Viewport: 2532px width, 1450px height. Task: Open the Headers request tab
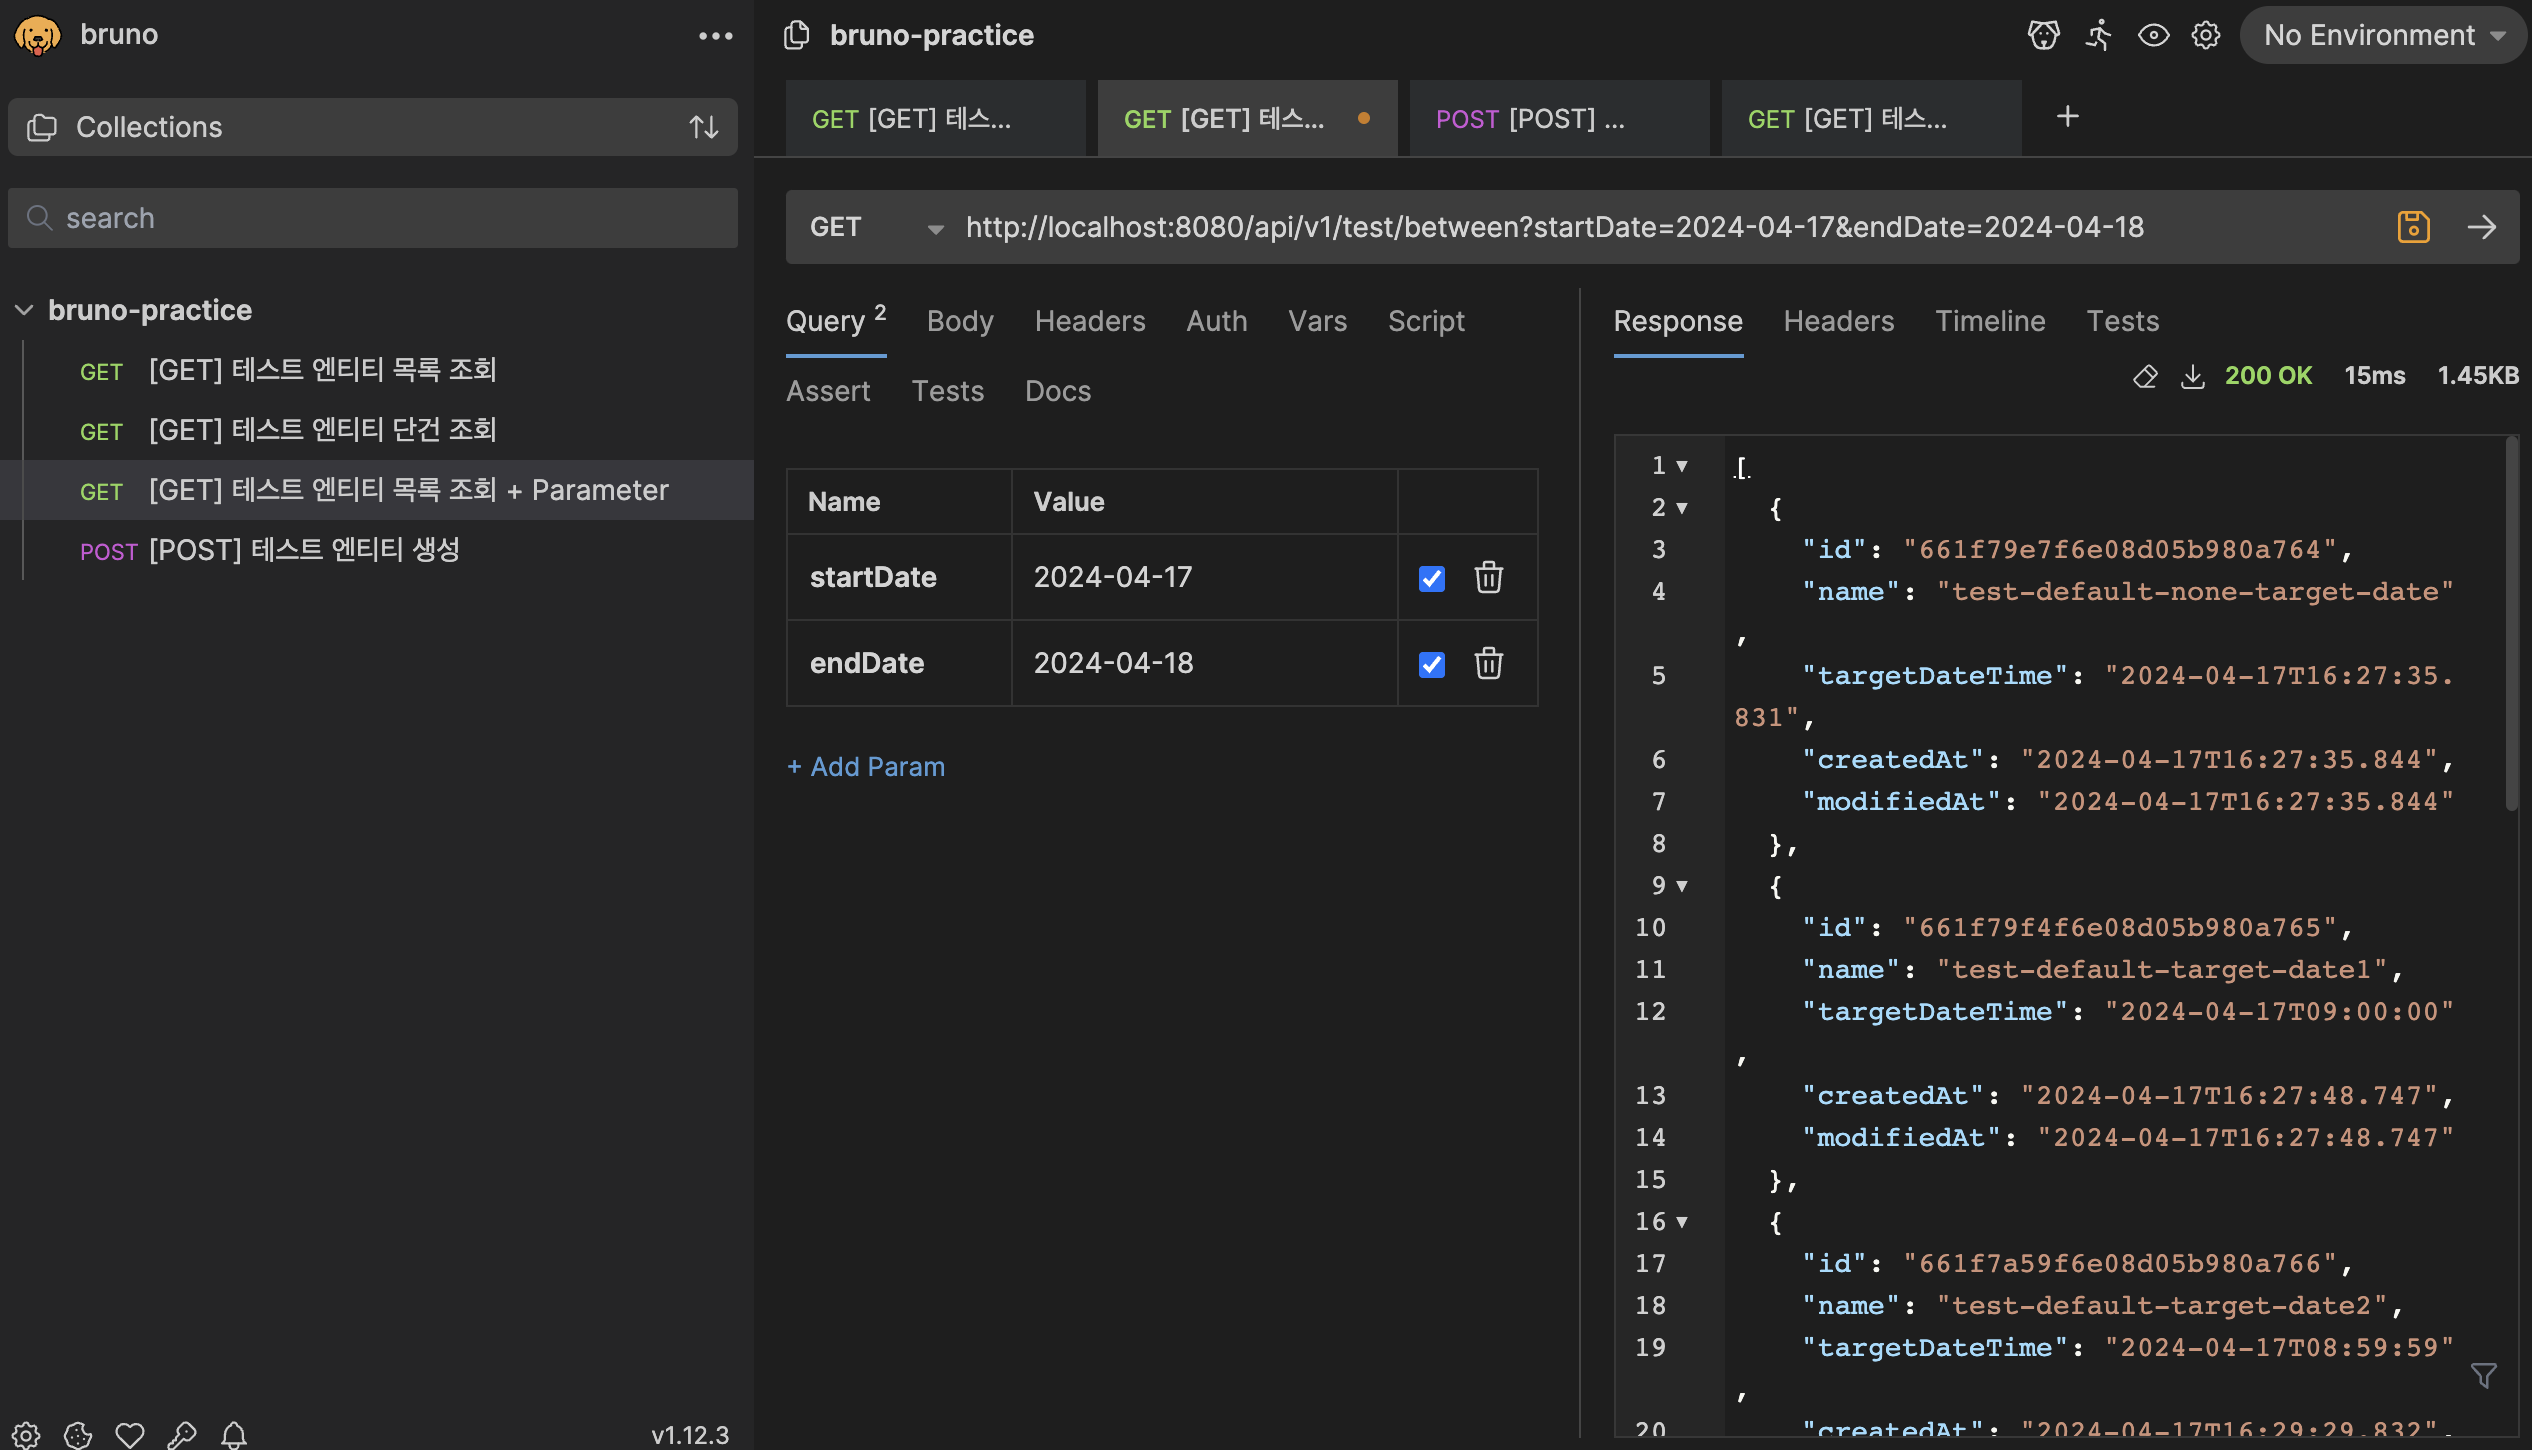[1089, 321]
